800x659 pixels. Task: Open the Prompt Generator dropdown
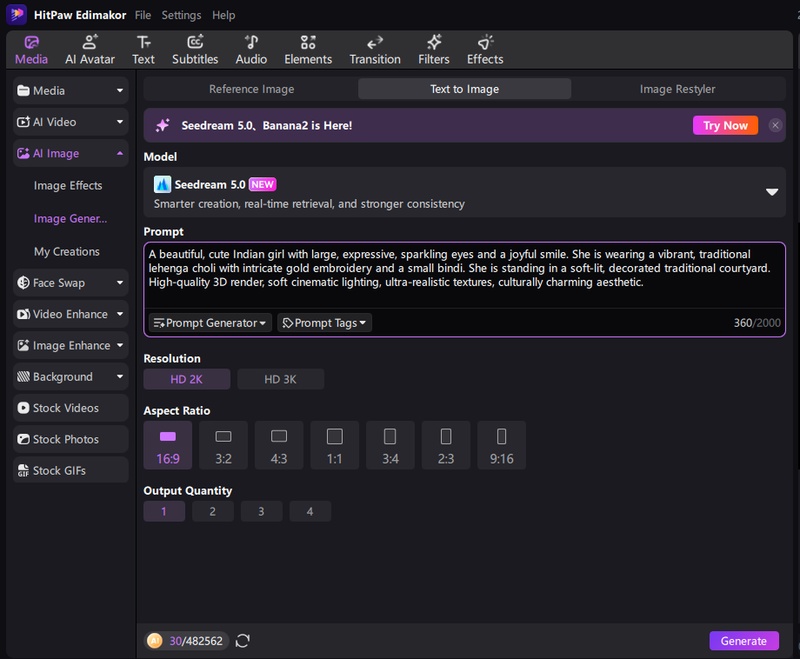pos(210,323)
